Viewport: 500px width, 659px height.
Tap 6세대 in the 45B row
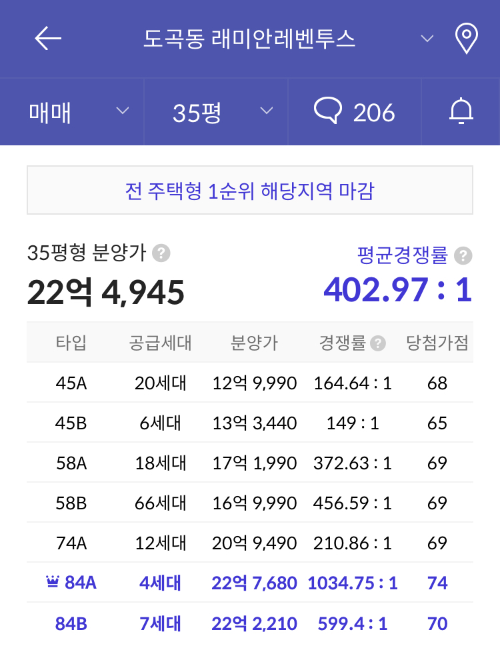(160, 423)
